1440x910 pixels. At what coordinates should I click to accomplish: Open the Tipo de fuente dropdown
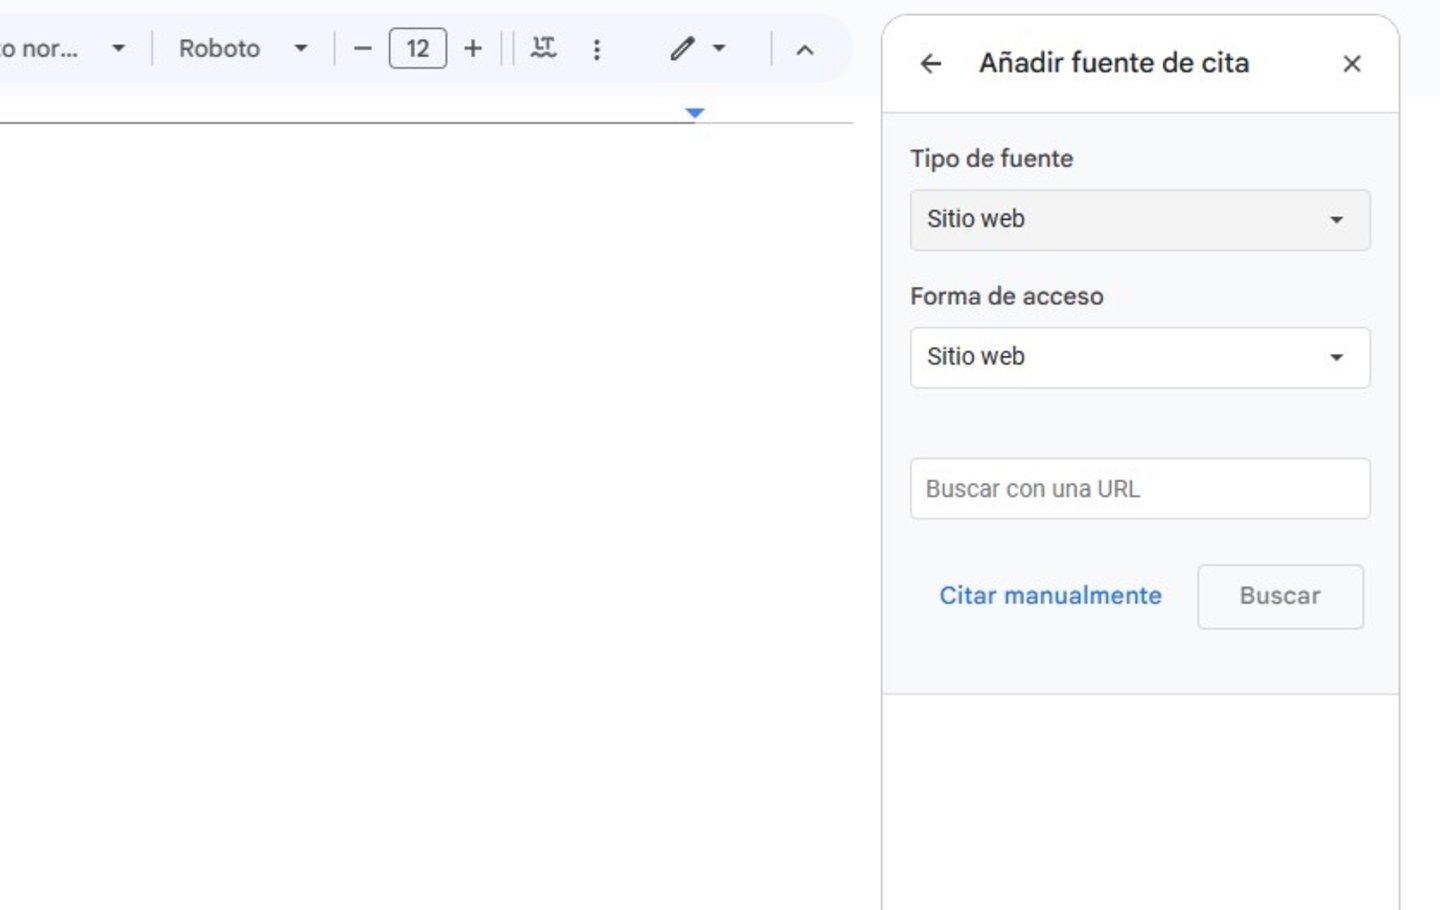coord(1140,220)
